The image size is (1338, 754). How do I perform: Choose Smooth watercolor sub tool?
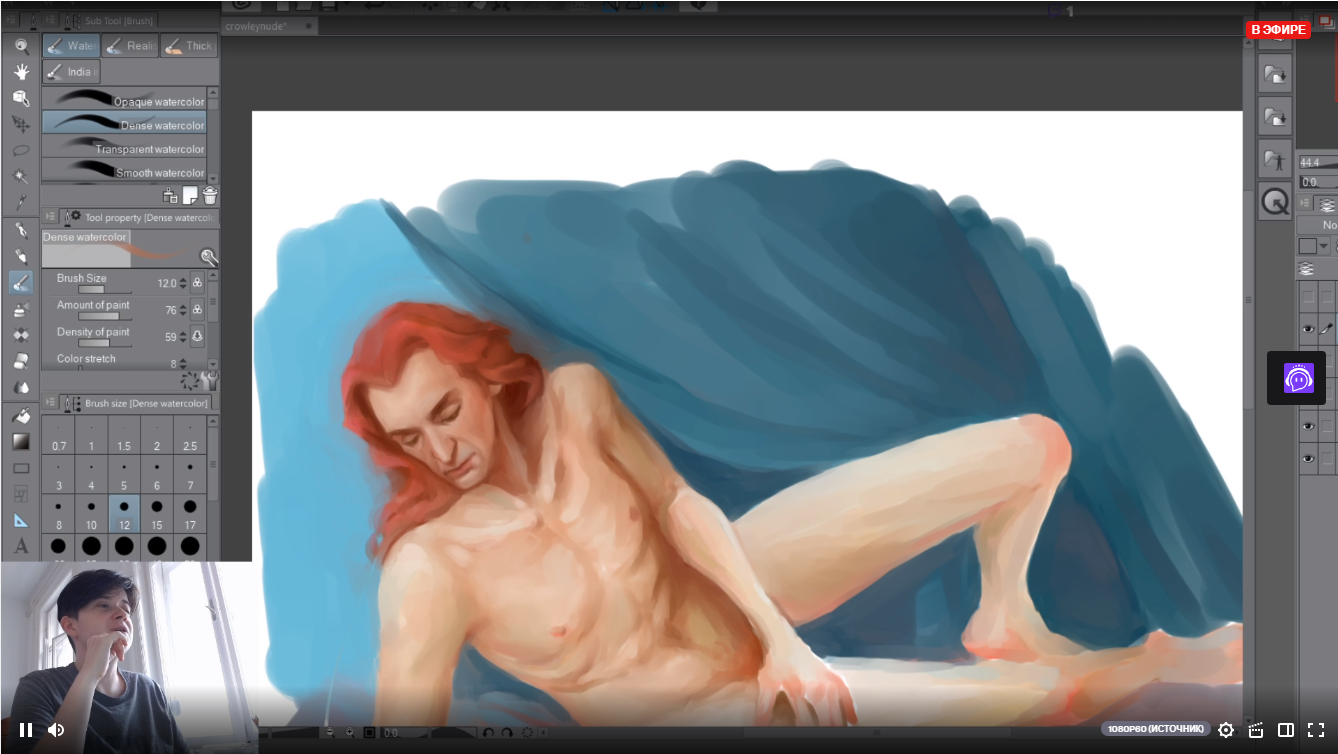point(124,171)
